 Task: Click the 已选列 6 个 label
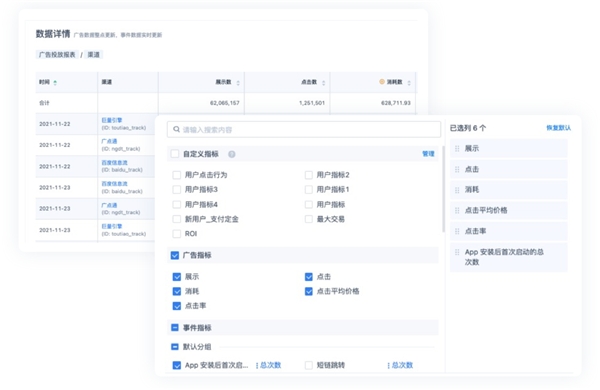click(x=468, y=128)
